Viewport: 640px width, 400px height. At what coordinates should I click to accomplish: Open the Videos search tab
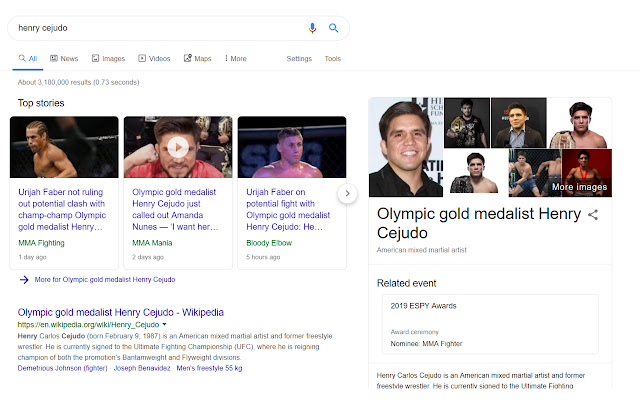tap(154, 59)
